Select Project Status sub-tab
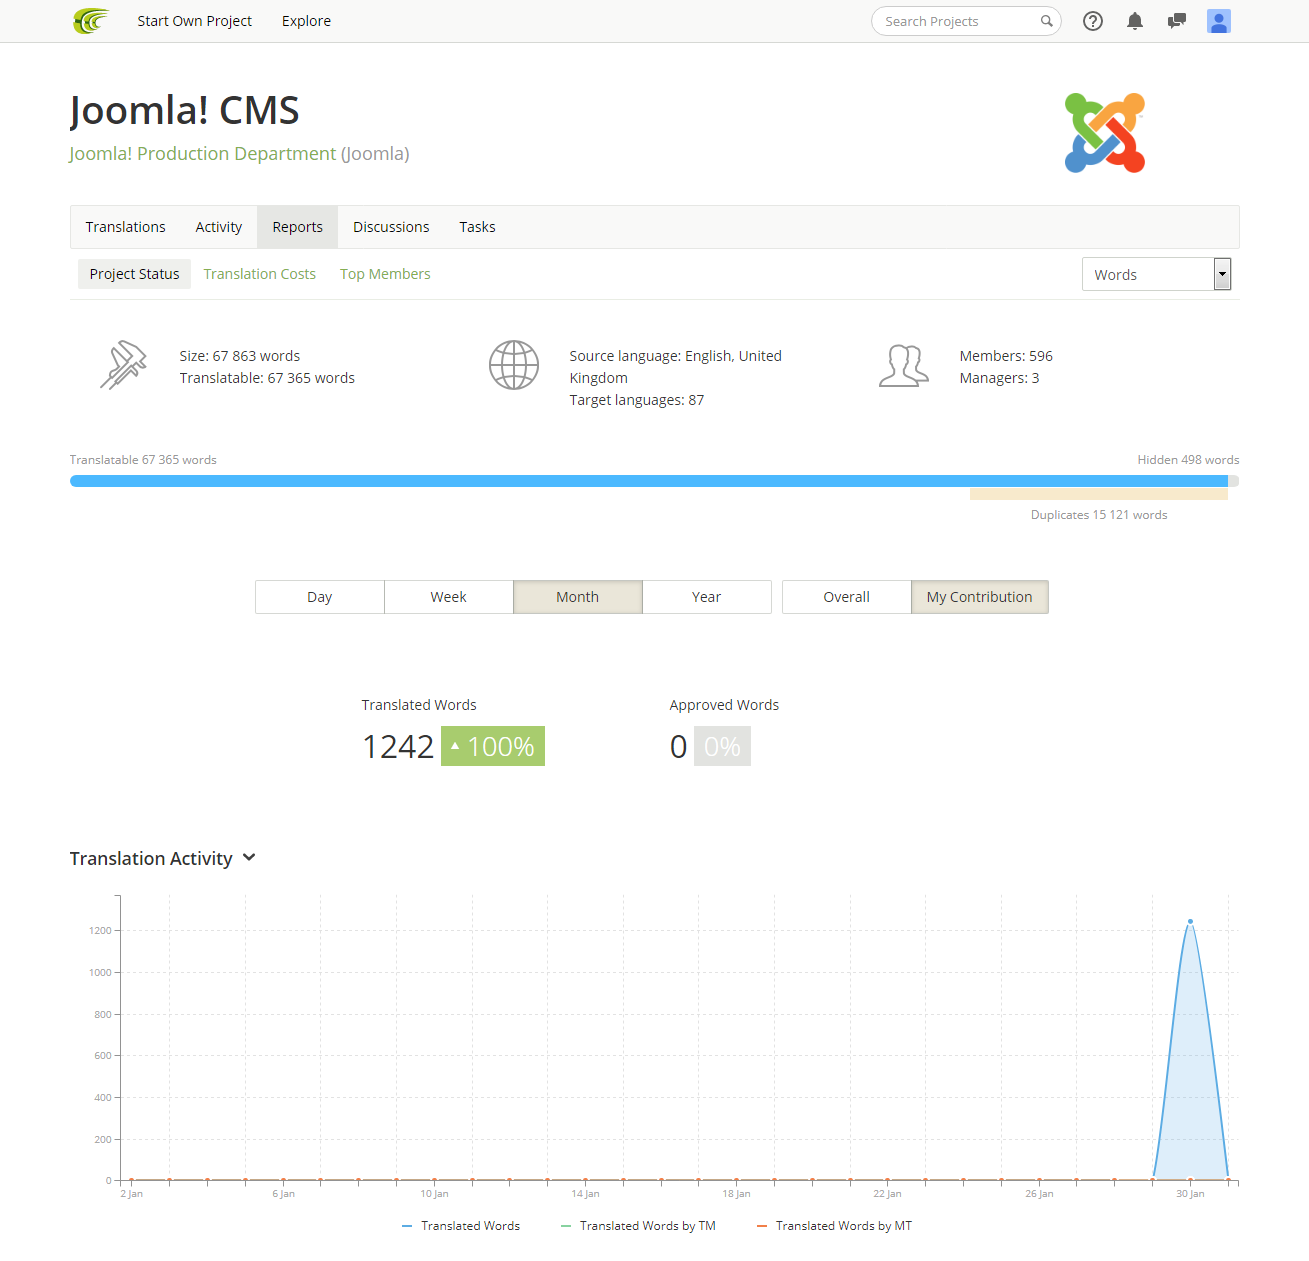Screen dimensions: 1309x1261 click(x=135, y=274)
